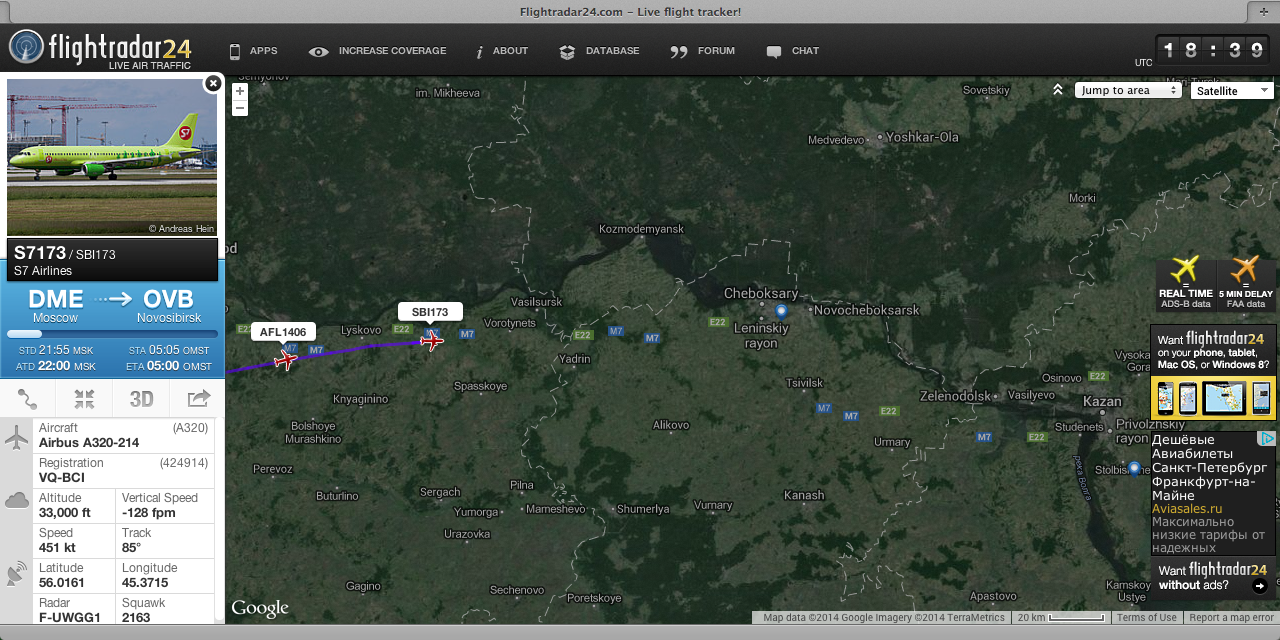Open the 3D view

tap(142, 399)
